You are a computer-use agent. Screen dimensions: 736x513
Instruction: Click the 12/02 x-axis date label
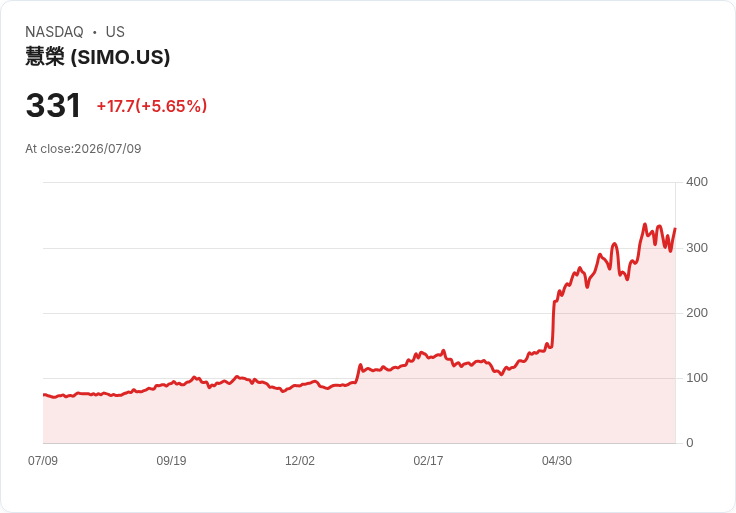coord(300,460)
